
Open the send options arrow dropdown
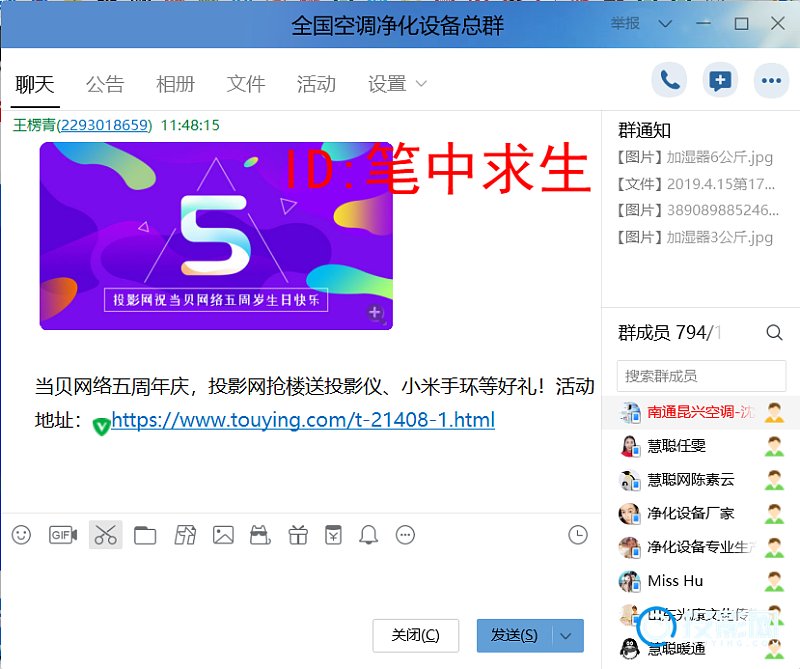coord(566,636)
